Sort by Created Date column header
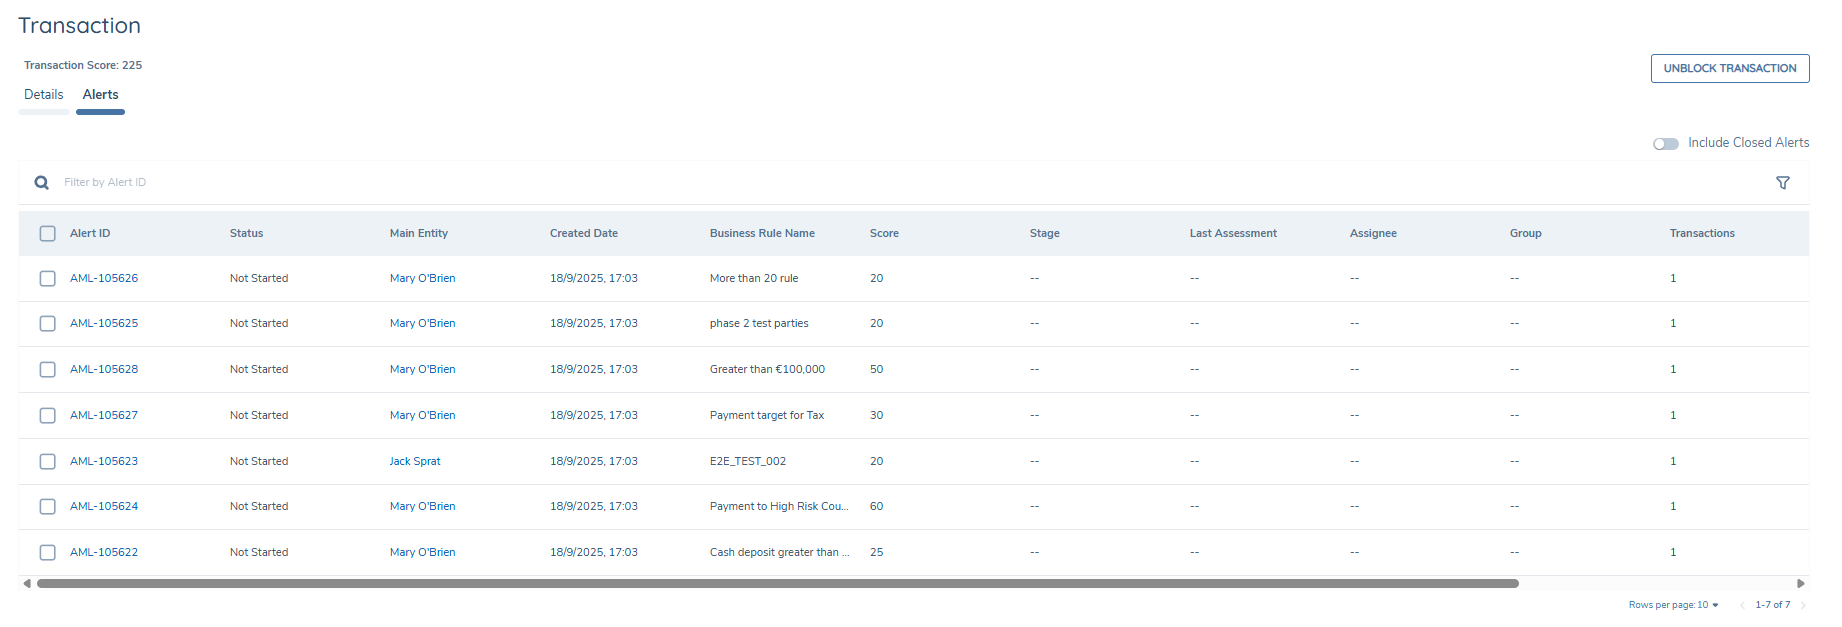1842x627 pixels. [x=583, y=234]
